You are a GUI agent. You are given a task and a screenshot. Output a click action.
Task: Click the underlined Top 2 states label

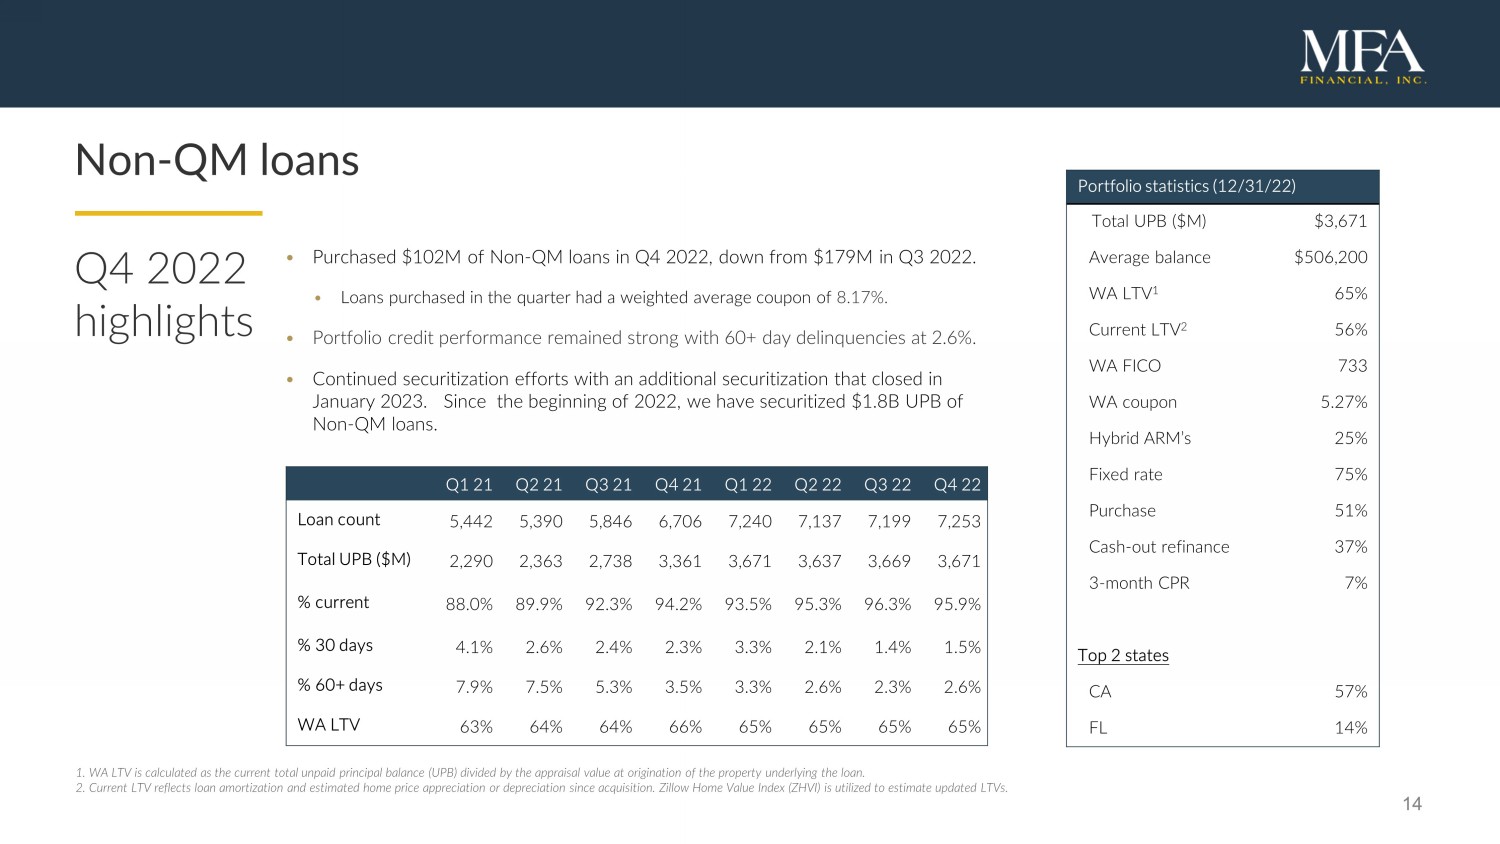(x=1123, y=656)
